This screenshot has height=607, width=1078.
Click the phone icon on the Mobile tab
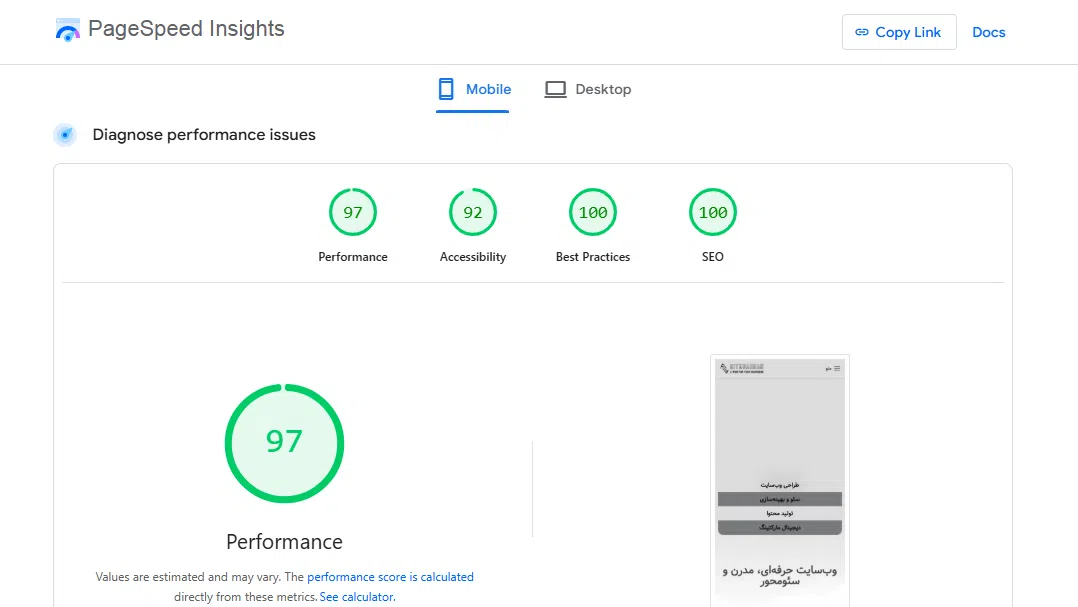click(446, 89)
